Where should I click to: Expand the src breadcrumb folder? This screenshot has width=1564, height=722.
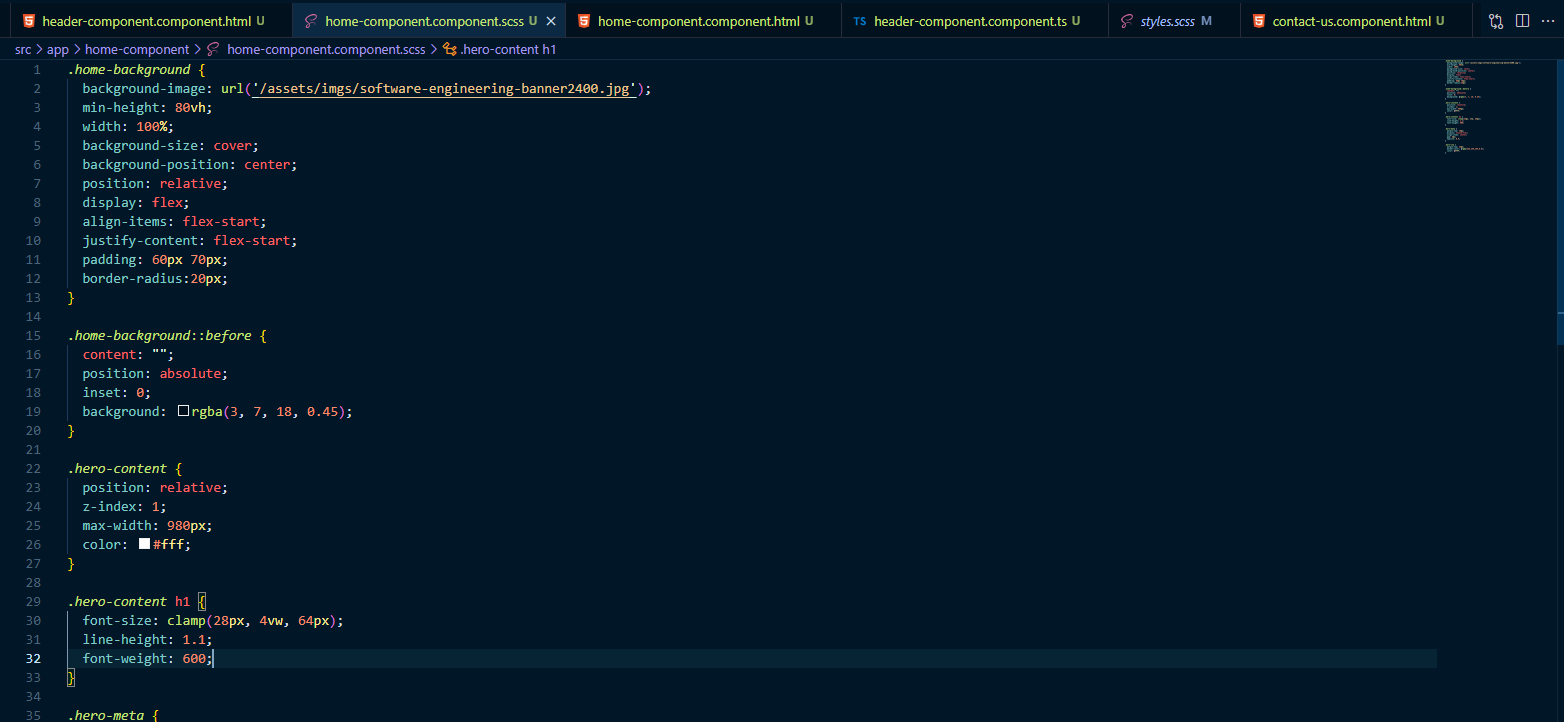click(x=23, y=49)
